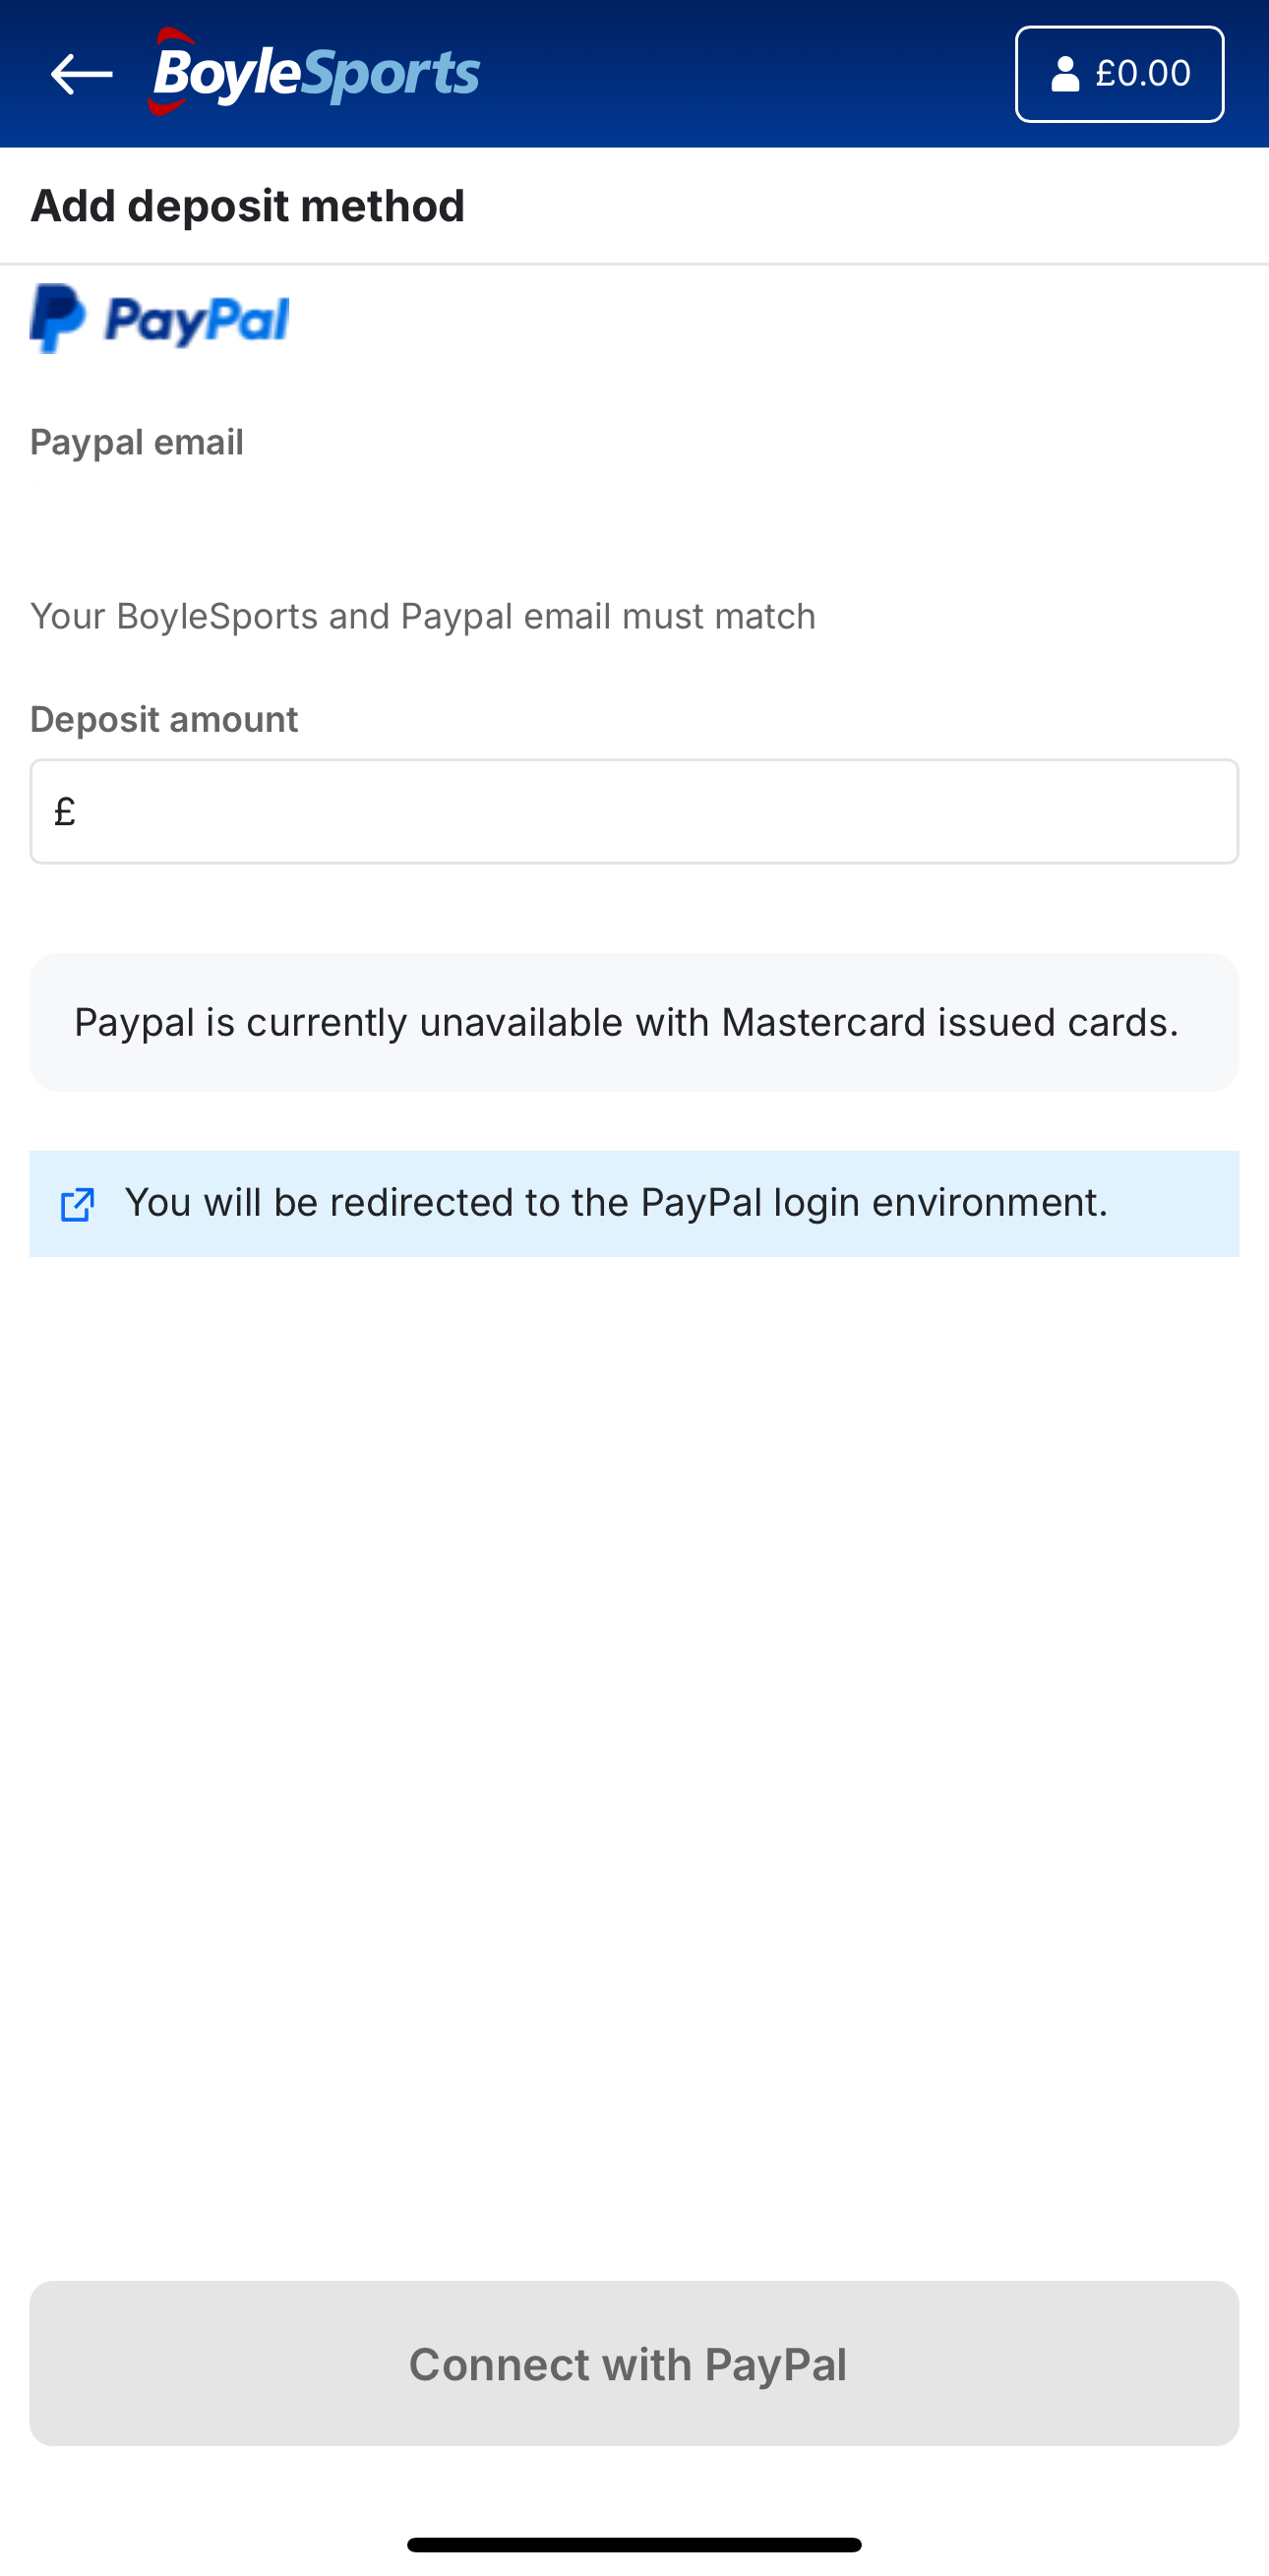Click the external link redirect icon

77,1204
